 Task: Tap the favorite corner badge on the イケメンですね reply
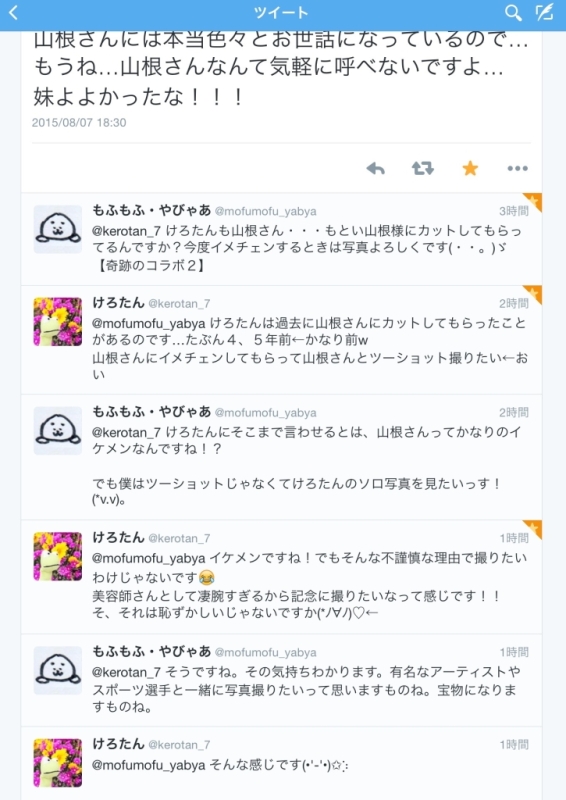pyautogui.click(x=533, y=529)
